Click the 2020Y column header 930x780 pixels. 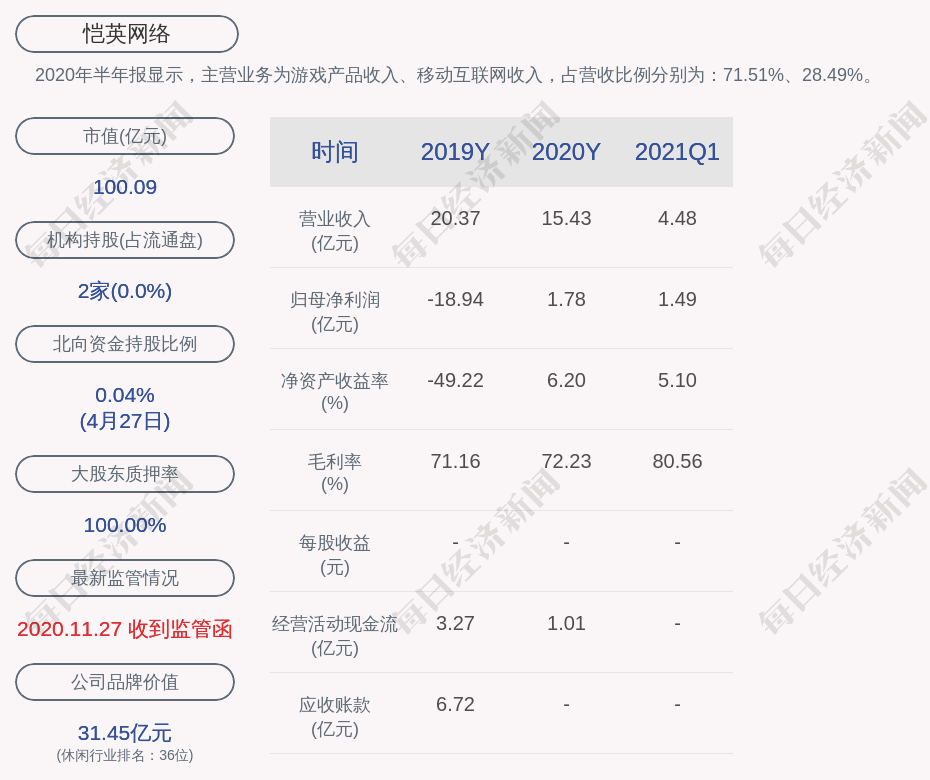point(566,152)
